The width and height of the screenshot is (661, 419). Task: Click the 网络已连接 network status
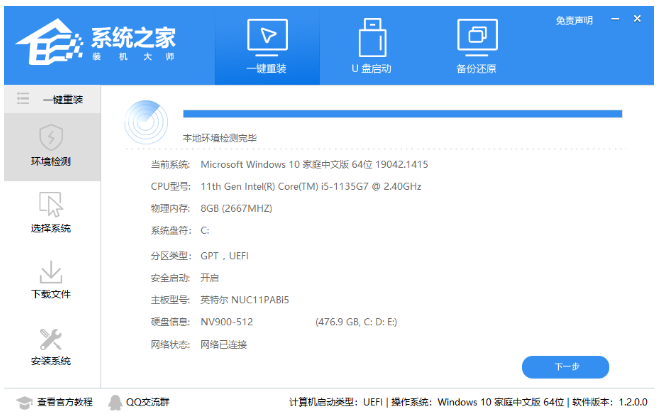(x=223, y=344)
